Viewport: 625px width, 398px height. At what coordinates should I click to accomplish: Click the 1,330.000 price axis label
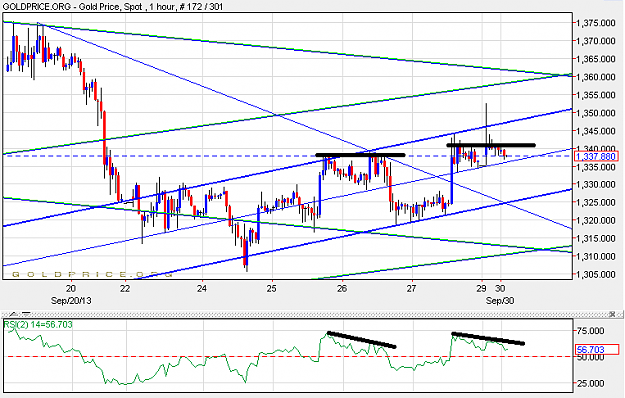tap(596, 184)
